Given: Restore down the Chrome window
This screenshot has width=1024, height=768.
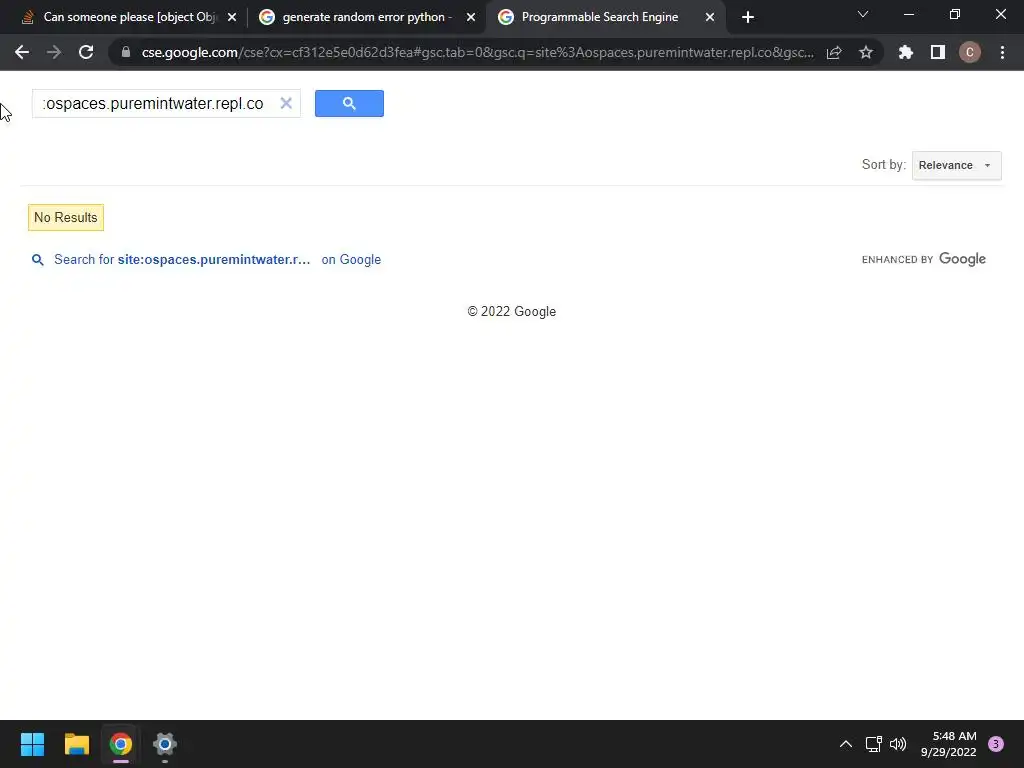Looking at the screenshot, I should click(955, 14).
